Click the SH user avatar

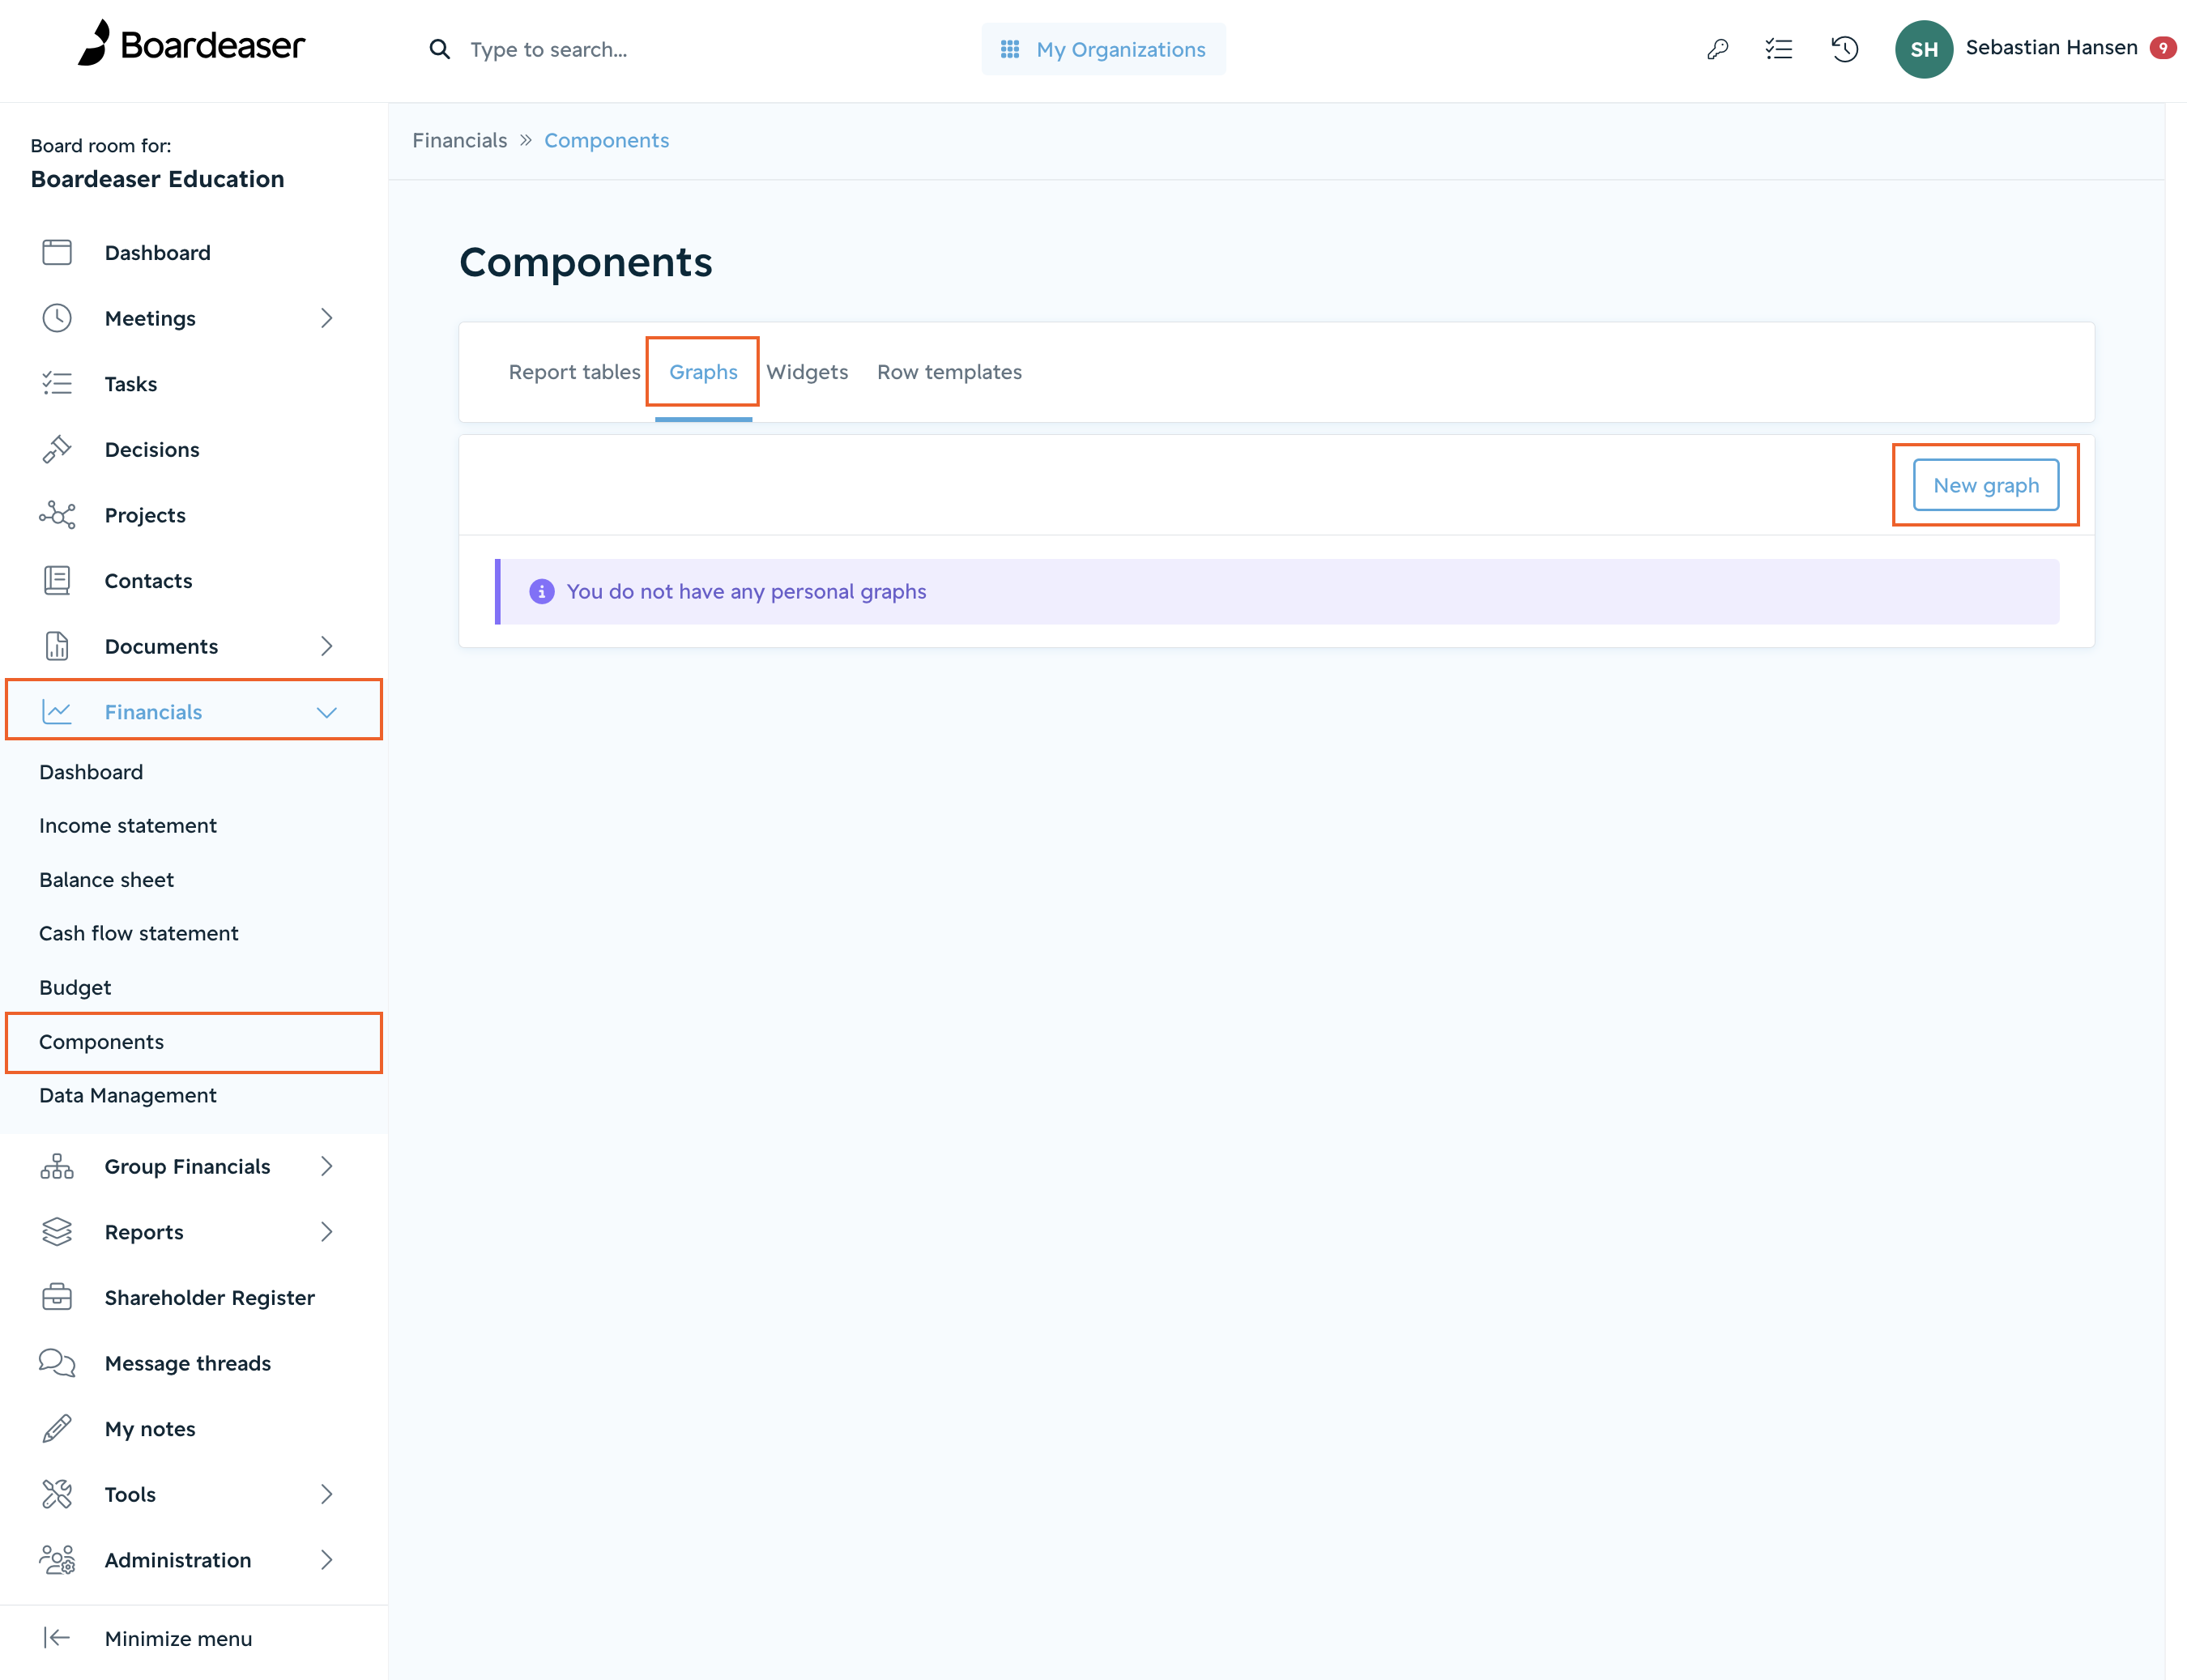coord(1923,49)
